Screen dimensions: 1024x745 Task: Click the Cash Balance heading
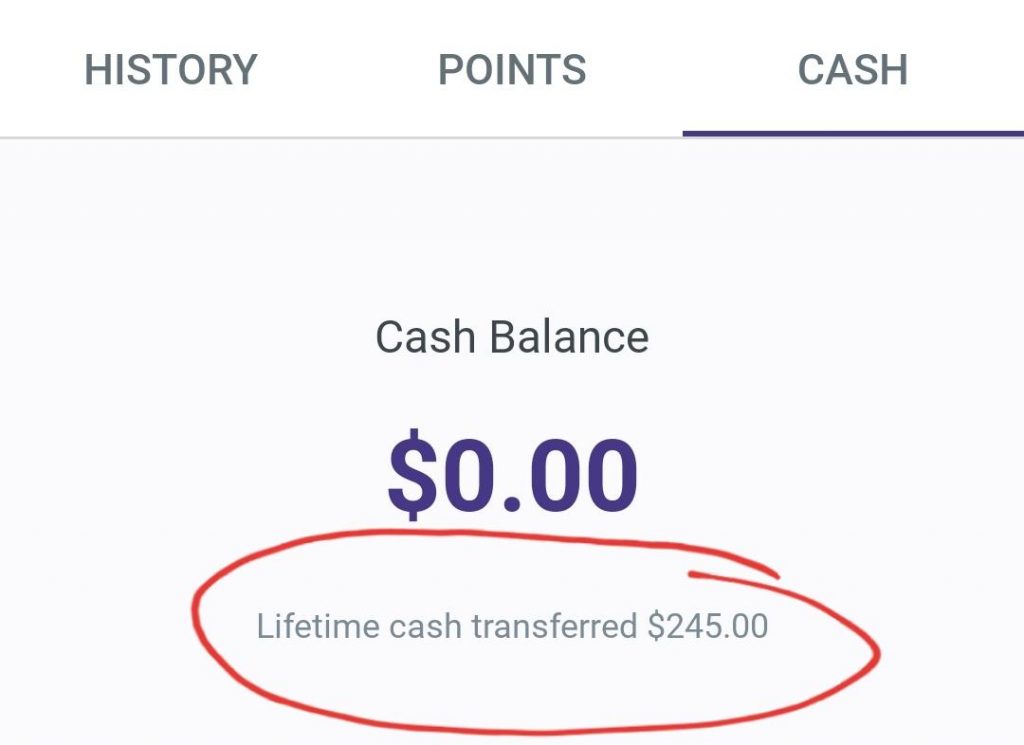pyautogui.click(x=511, y=336)
